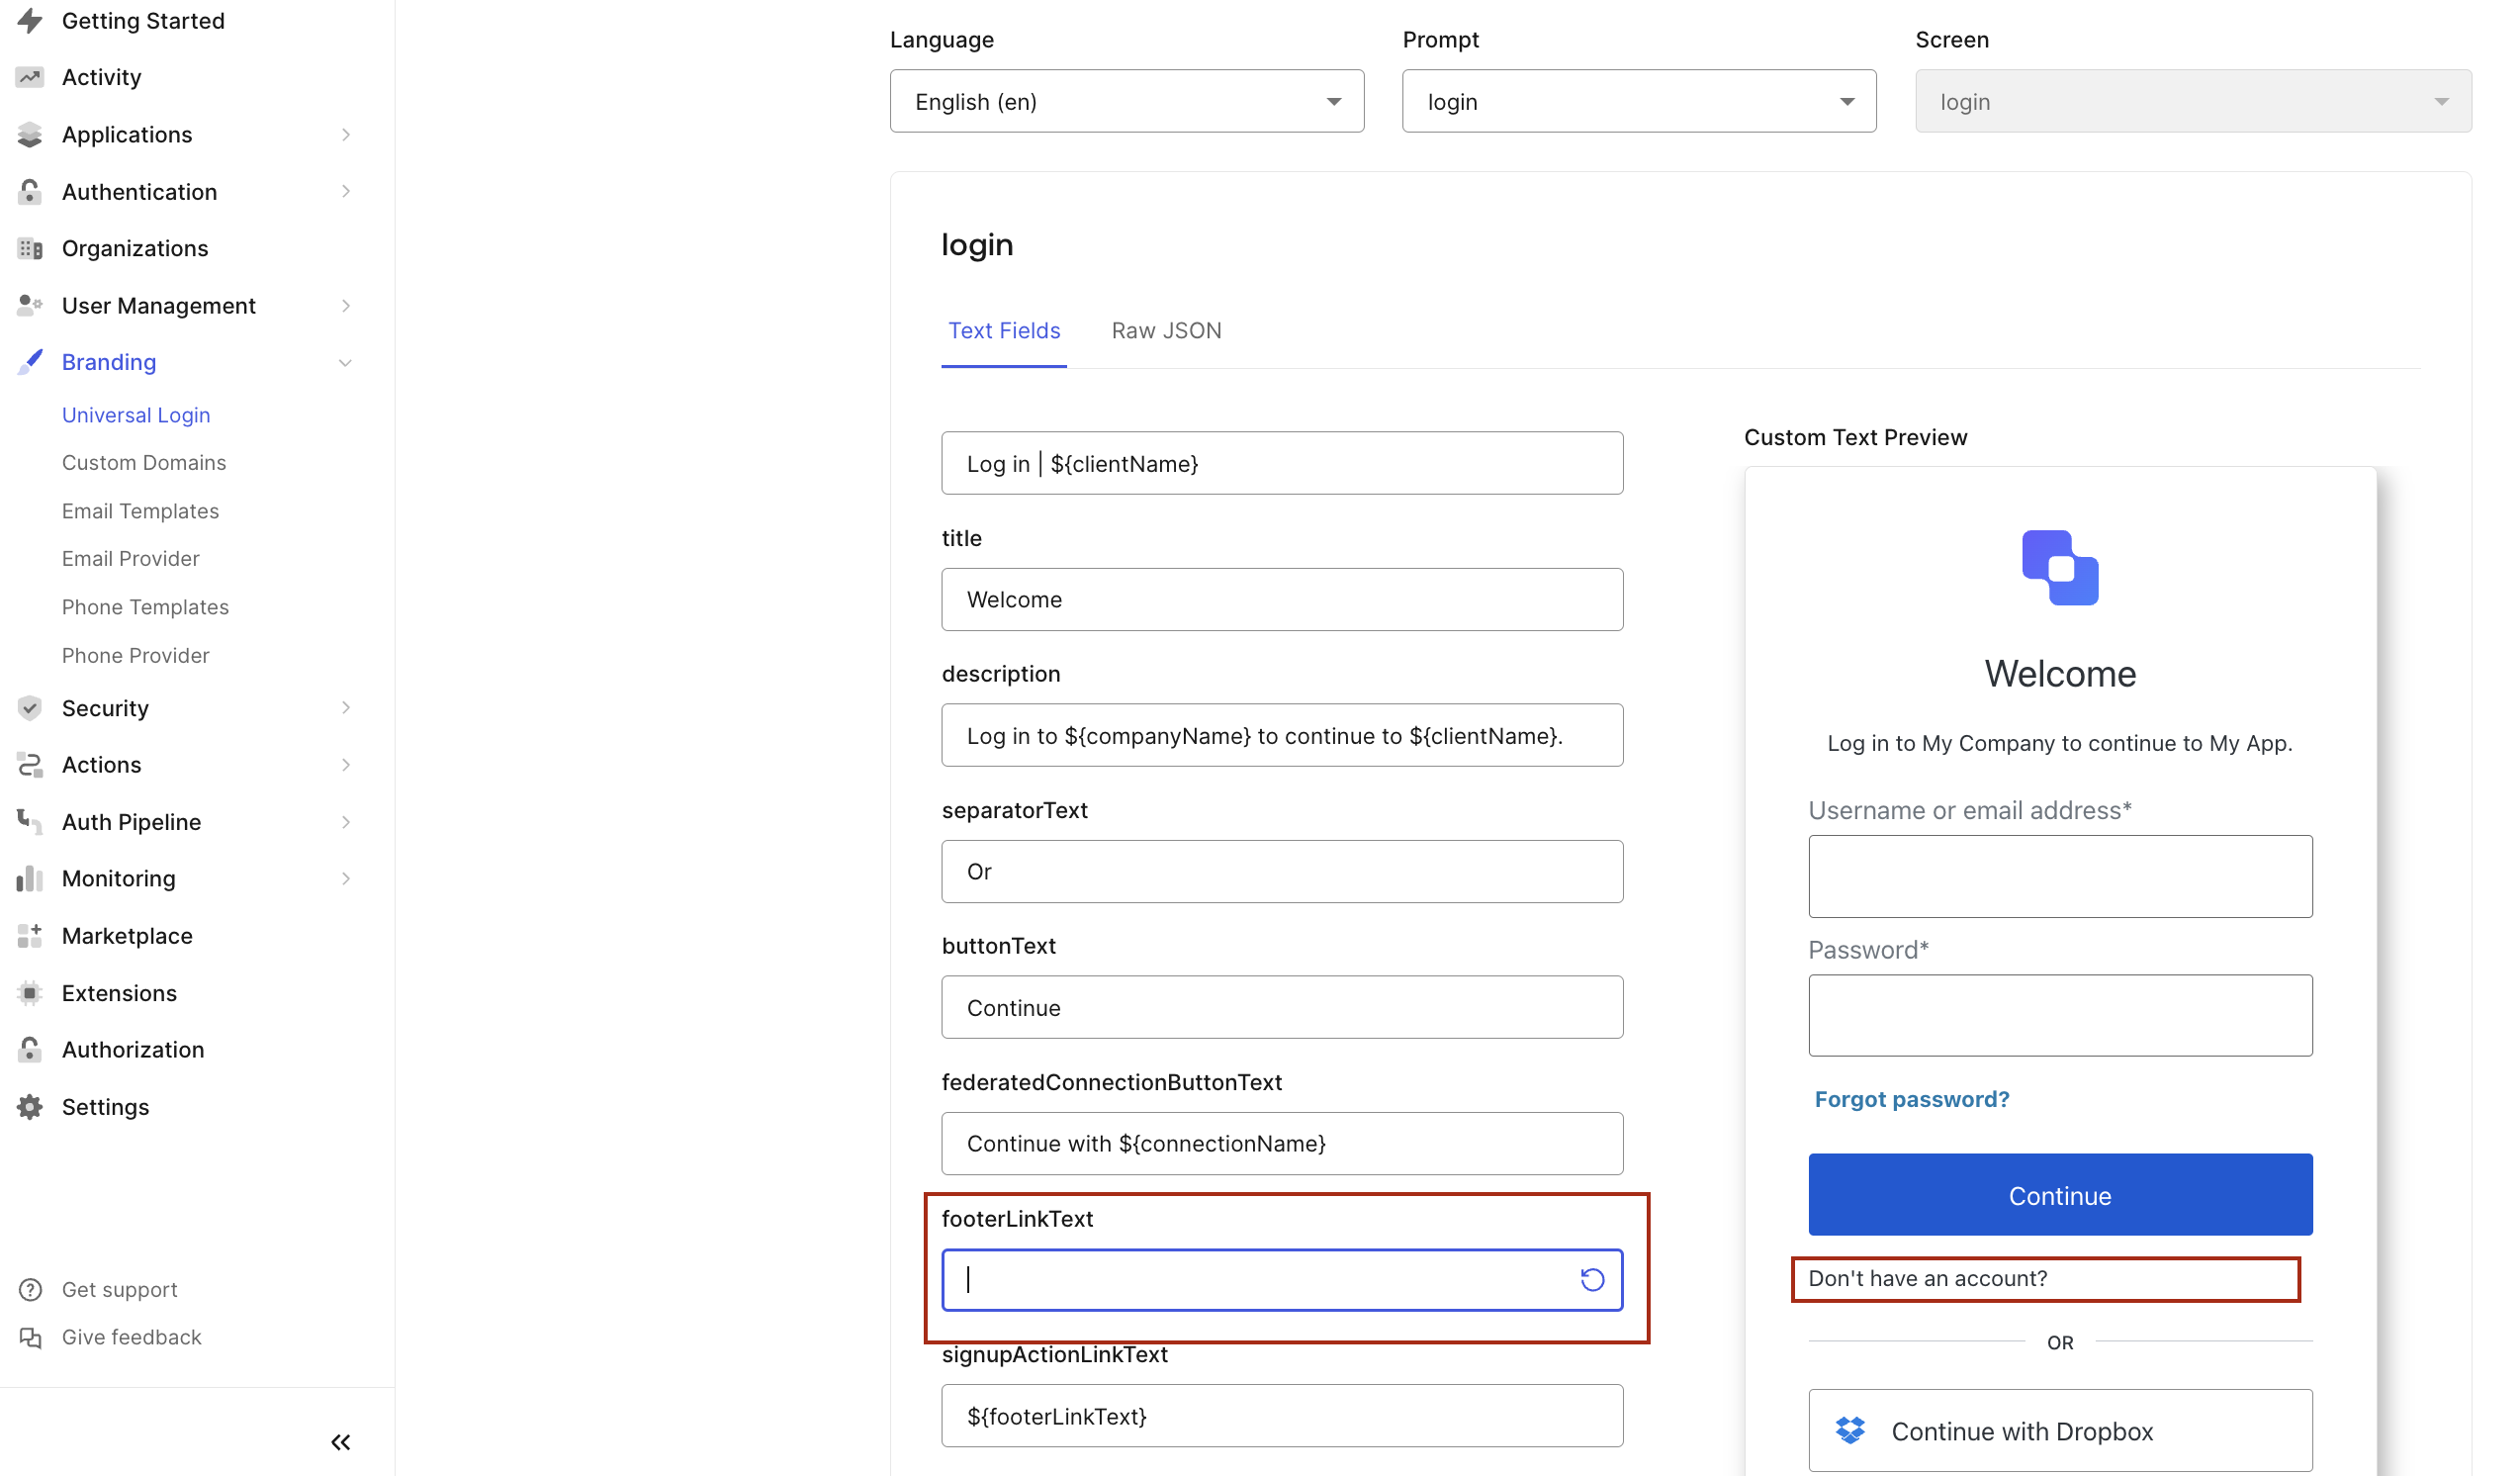Click the blue Continue button in preview

(x=2060, y=1195)
